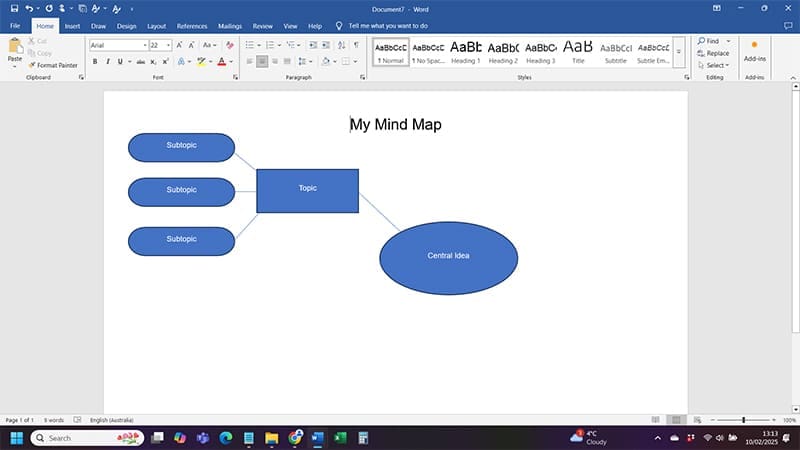Click the Sort paragraph icon

pyautogui.click(x=340, y=45)
